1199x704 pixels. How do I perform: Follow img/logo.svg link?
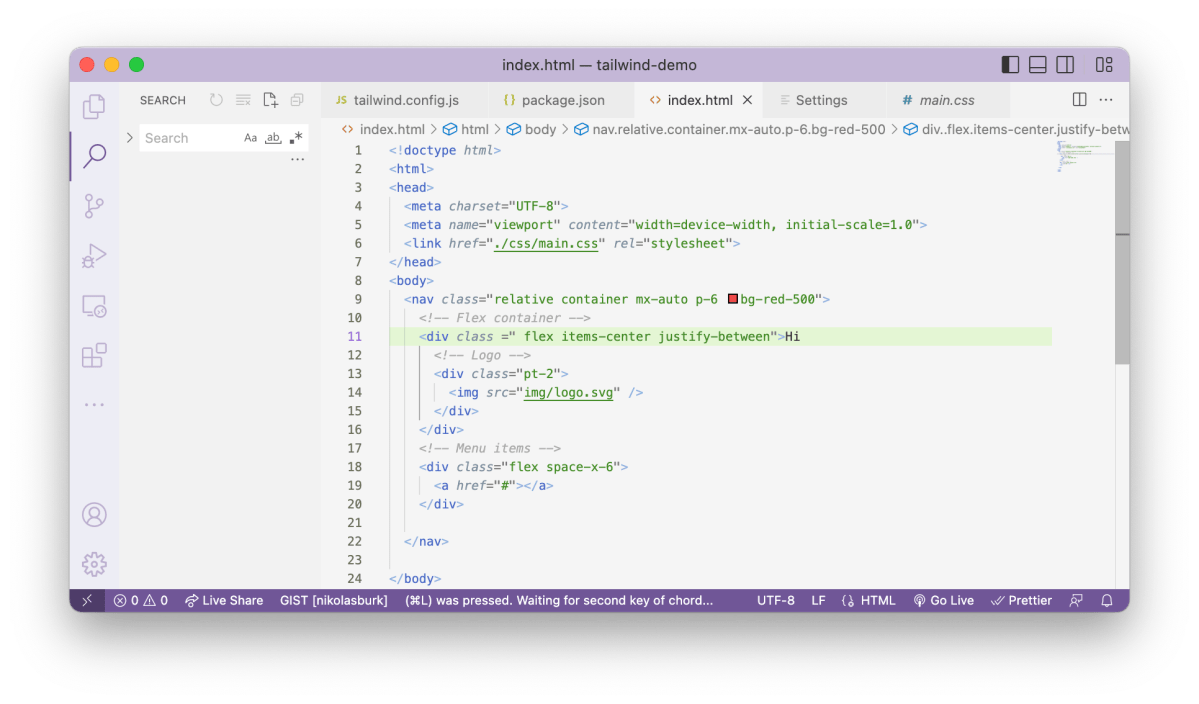pyautogui.click(x=568, y=392)
